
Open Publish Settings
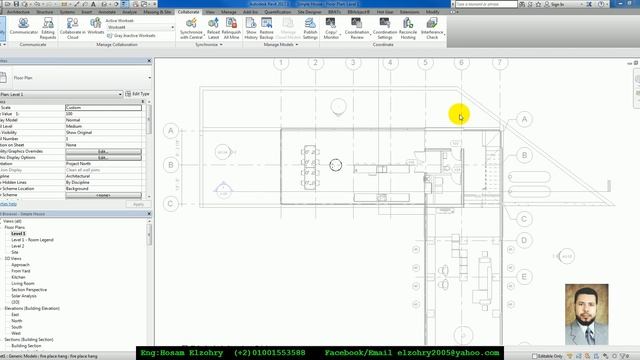[310, 28]
